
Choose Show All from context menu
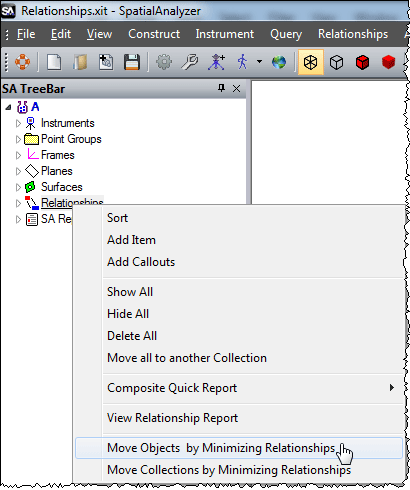click(238, 292)
